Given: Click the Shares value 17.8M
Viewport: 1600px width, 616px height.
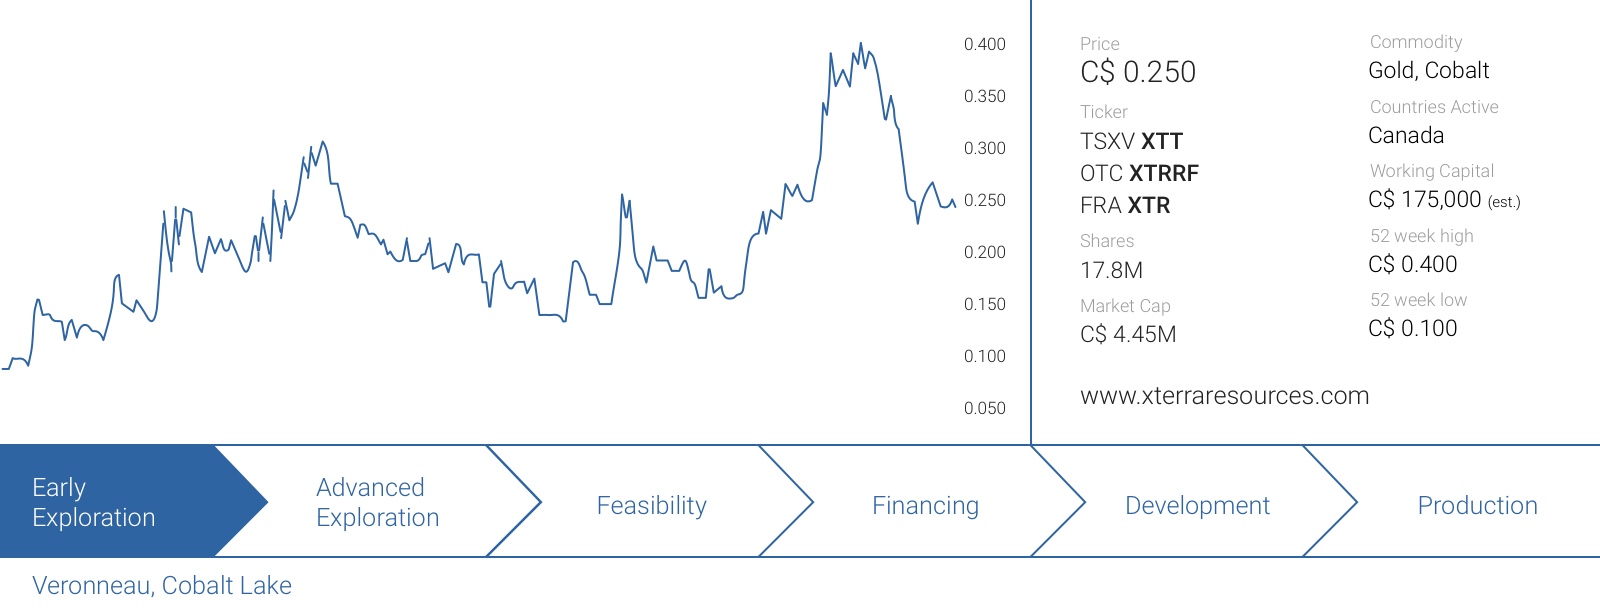Looking at the screenshot, I should tap(1111, 270).
